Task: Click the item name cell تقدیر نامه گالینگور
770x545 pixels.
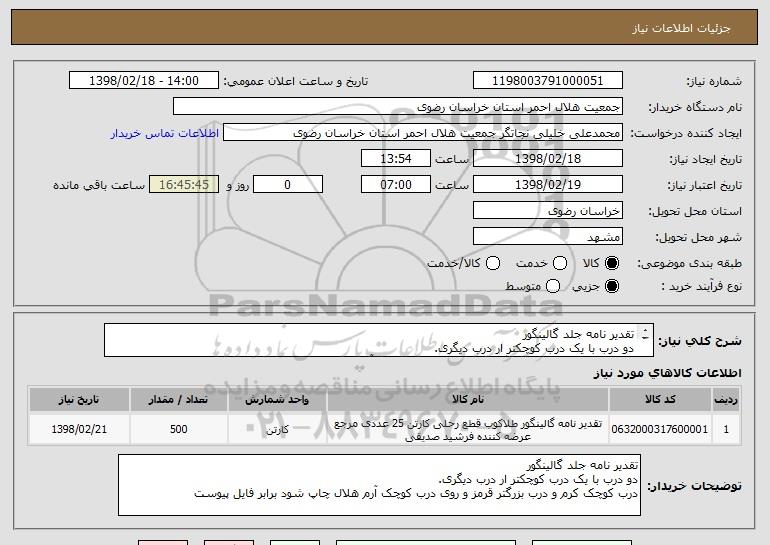Action: click(x=468, y=430)
